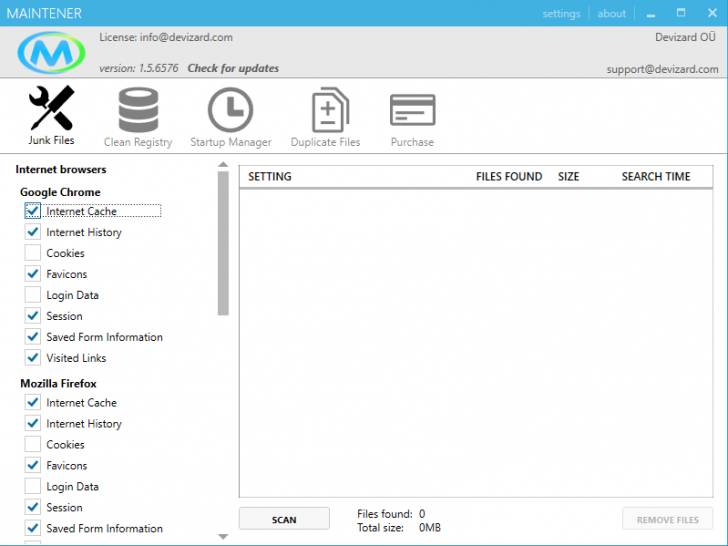Screen dimensions: 728x546
Task: Enable Google Chrome Cookies checkbox
Action: coord(32,253)
